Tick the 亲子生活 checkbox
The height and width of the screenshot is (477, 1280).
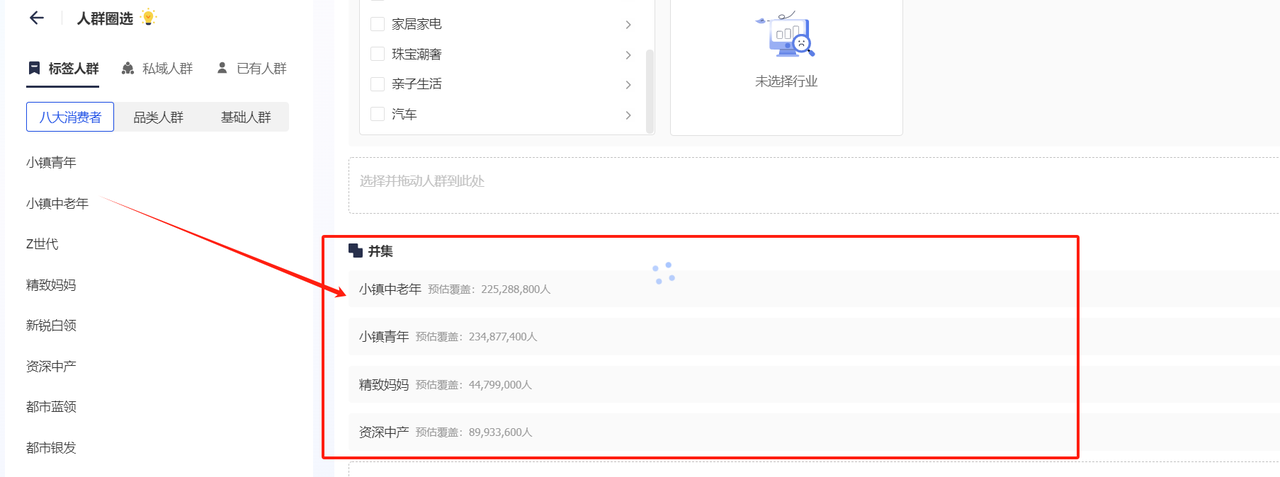click(x=377, y=84)
